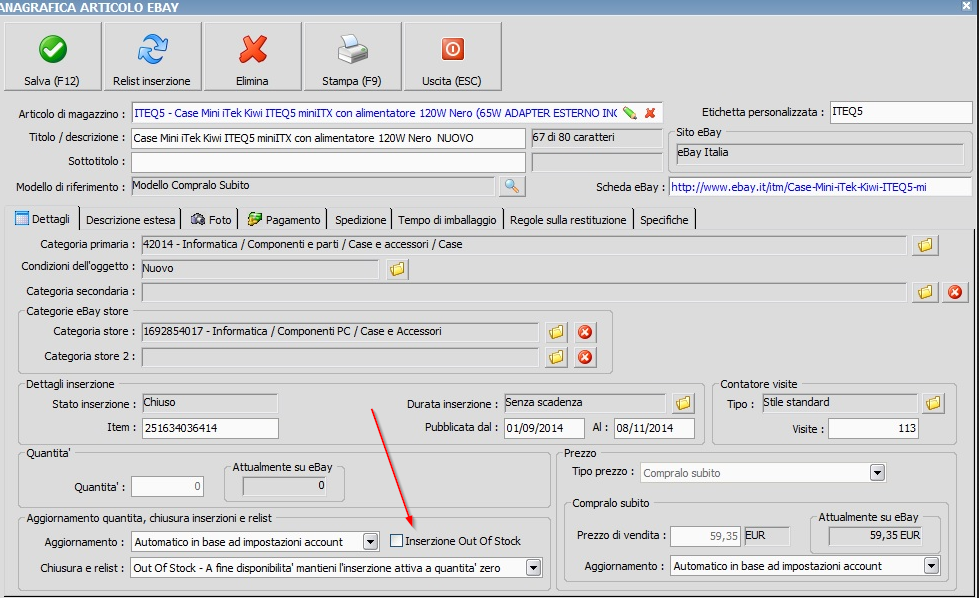This screenshot has width=979, height=598.
Task: Browse Categoria store with its folder icon
Action: (x=556, y=332)
